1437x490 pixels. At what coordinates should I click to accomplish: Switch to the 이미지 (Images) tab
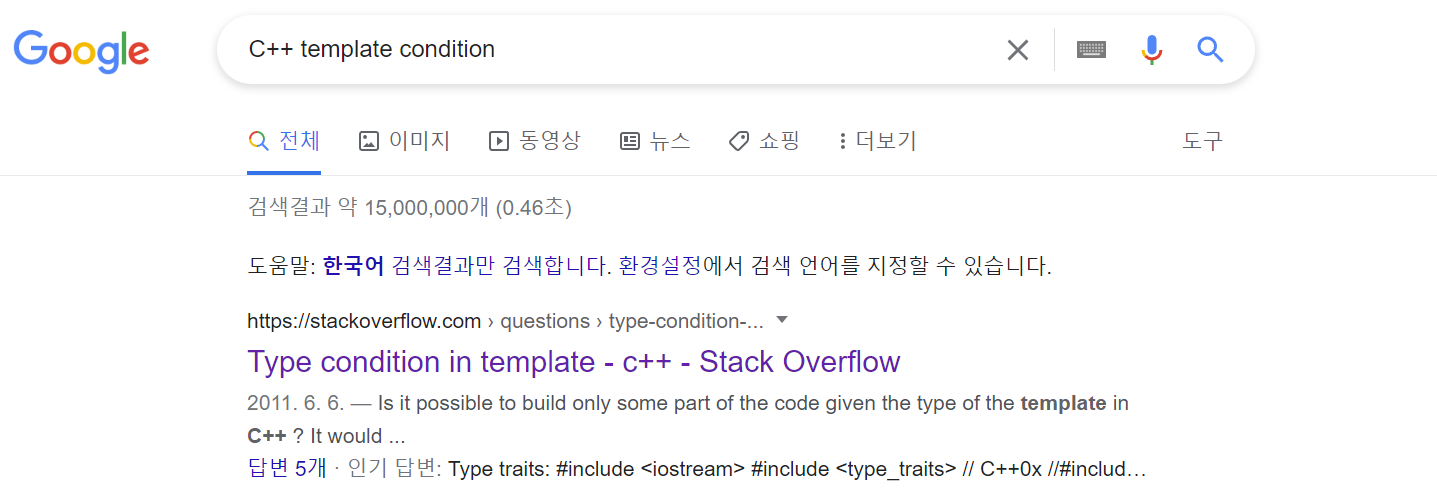(x=404, y=141)
